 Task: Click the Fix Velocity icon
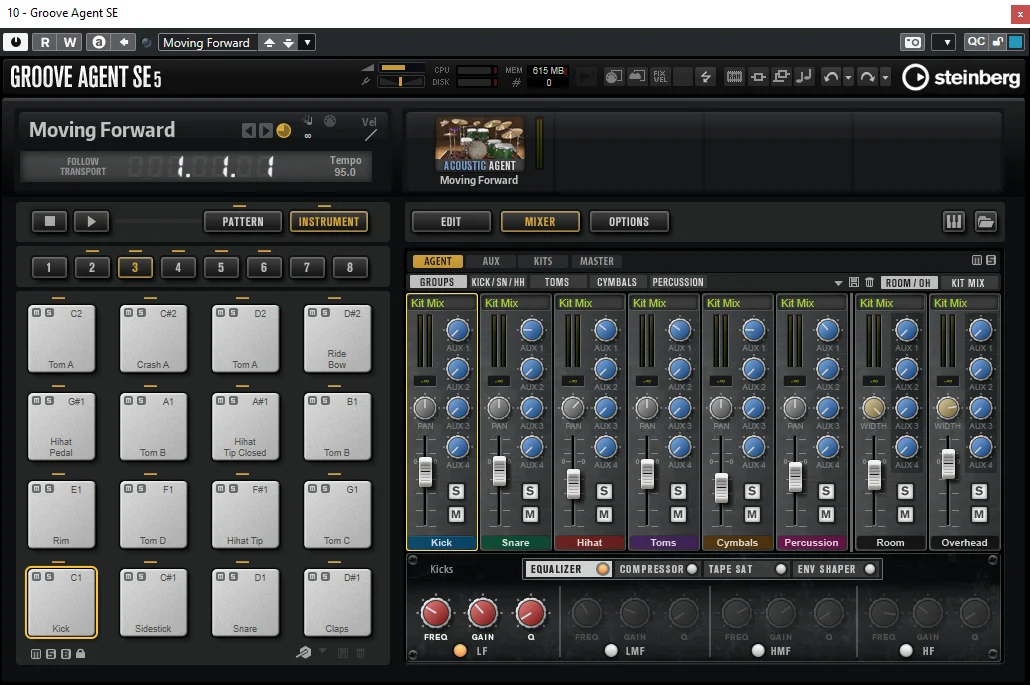click(x=660, y=77)
